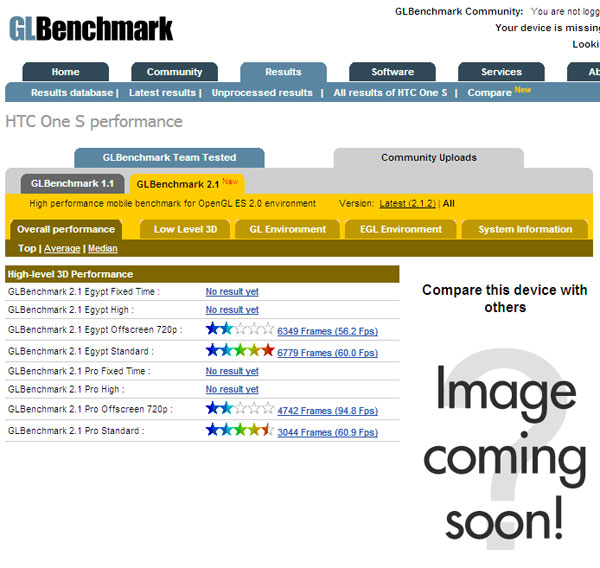The image size is (600, 568).
Task: Select the GLBenchmark 2.1 tab
Action: click(187, 184)
